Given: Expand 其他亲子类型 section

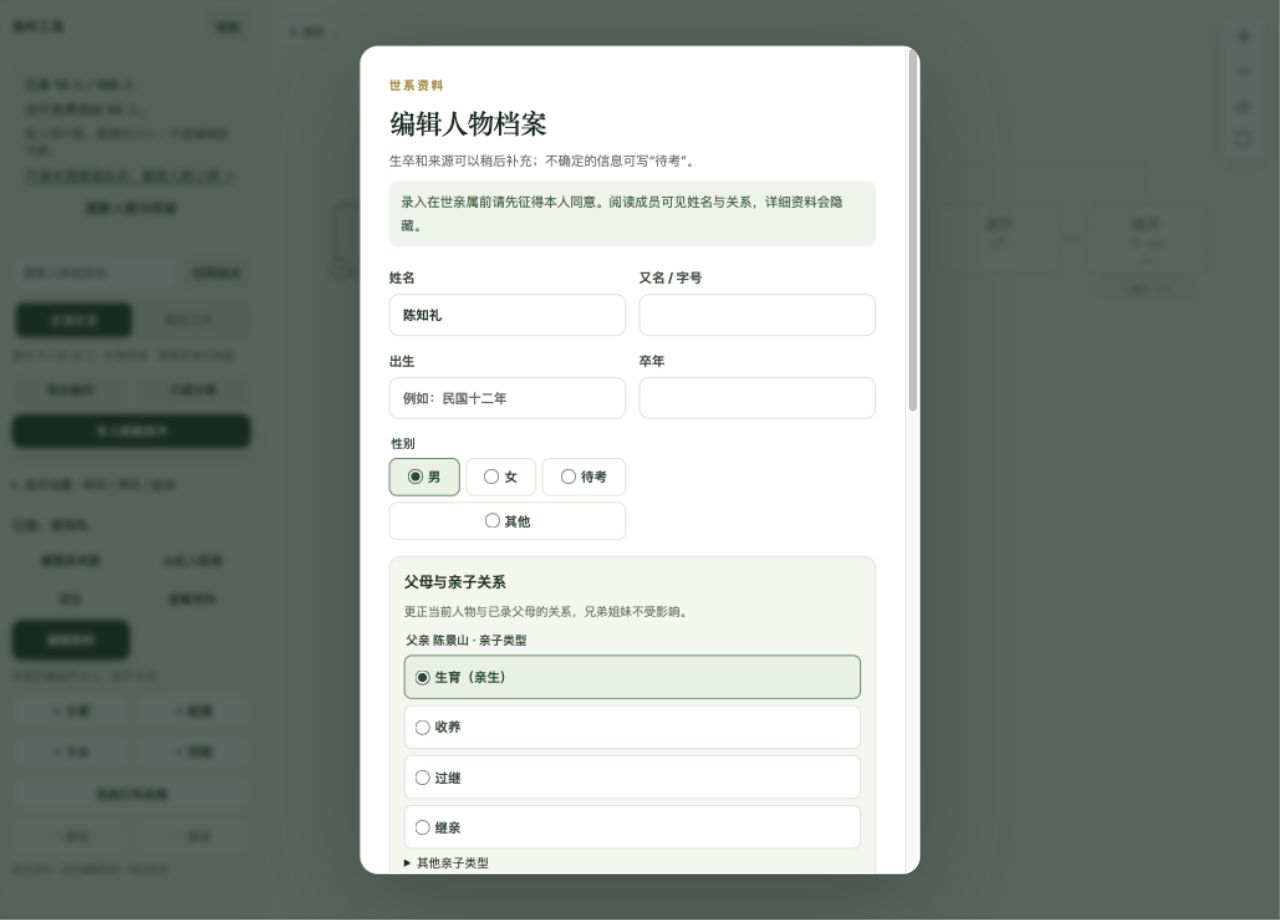Looking at the screenshot, I should 447,863.
